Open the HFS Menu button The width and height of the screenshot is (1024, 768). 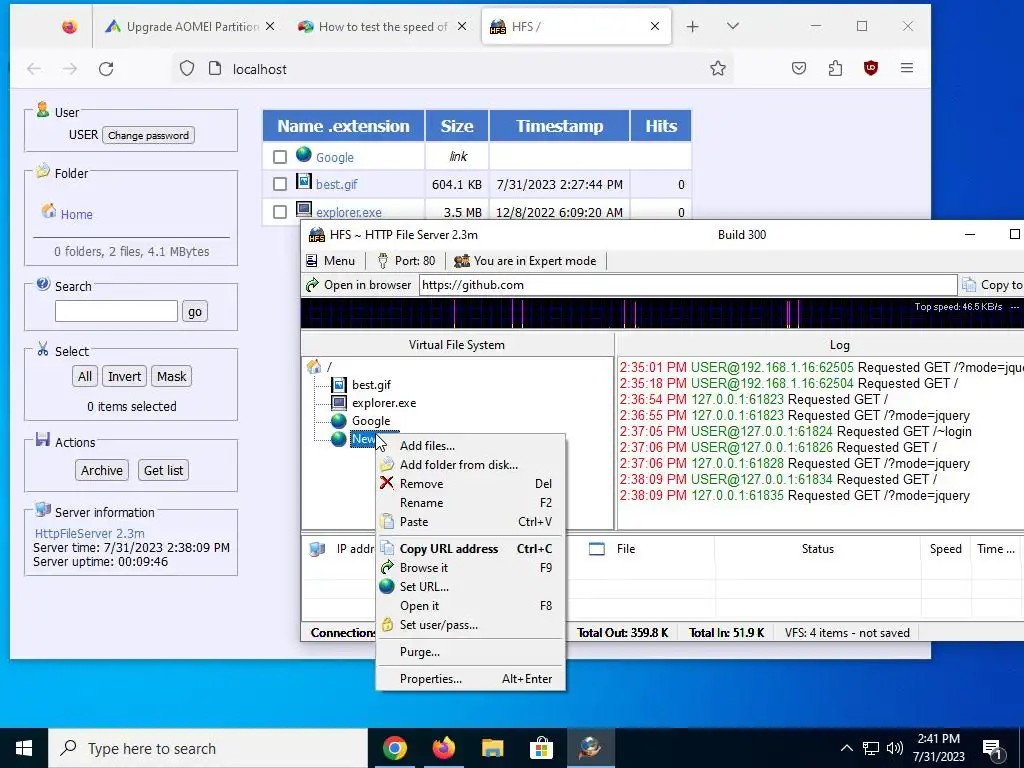331,261
